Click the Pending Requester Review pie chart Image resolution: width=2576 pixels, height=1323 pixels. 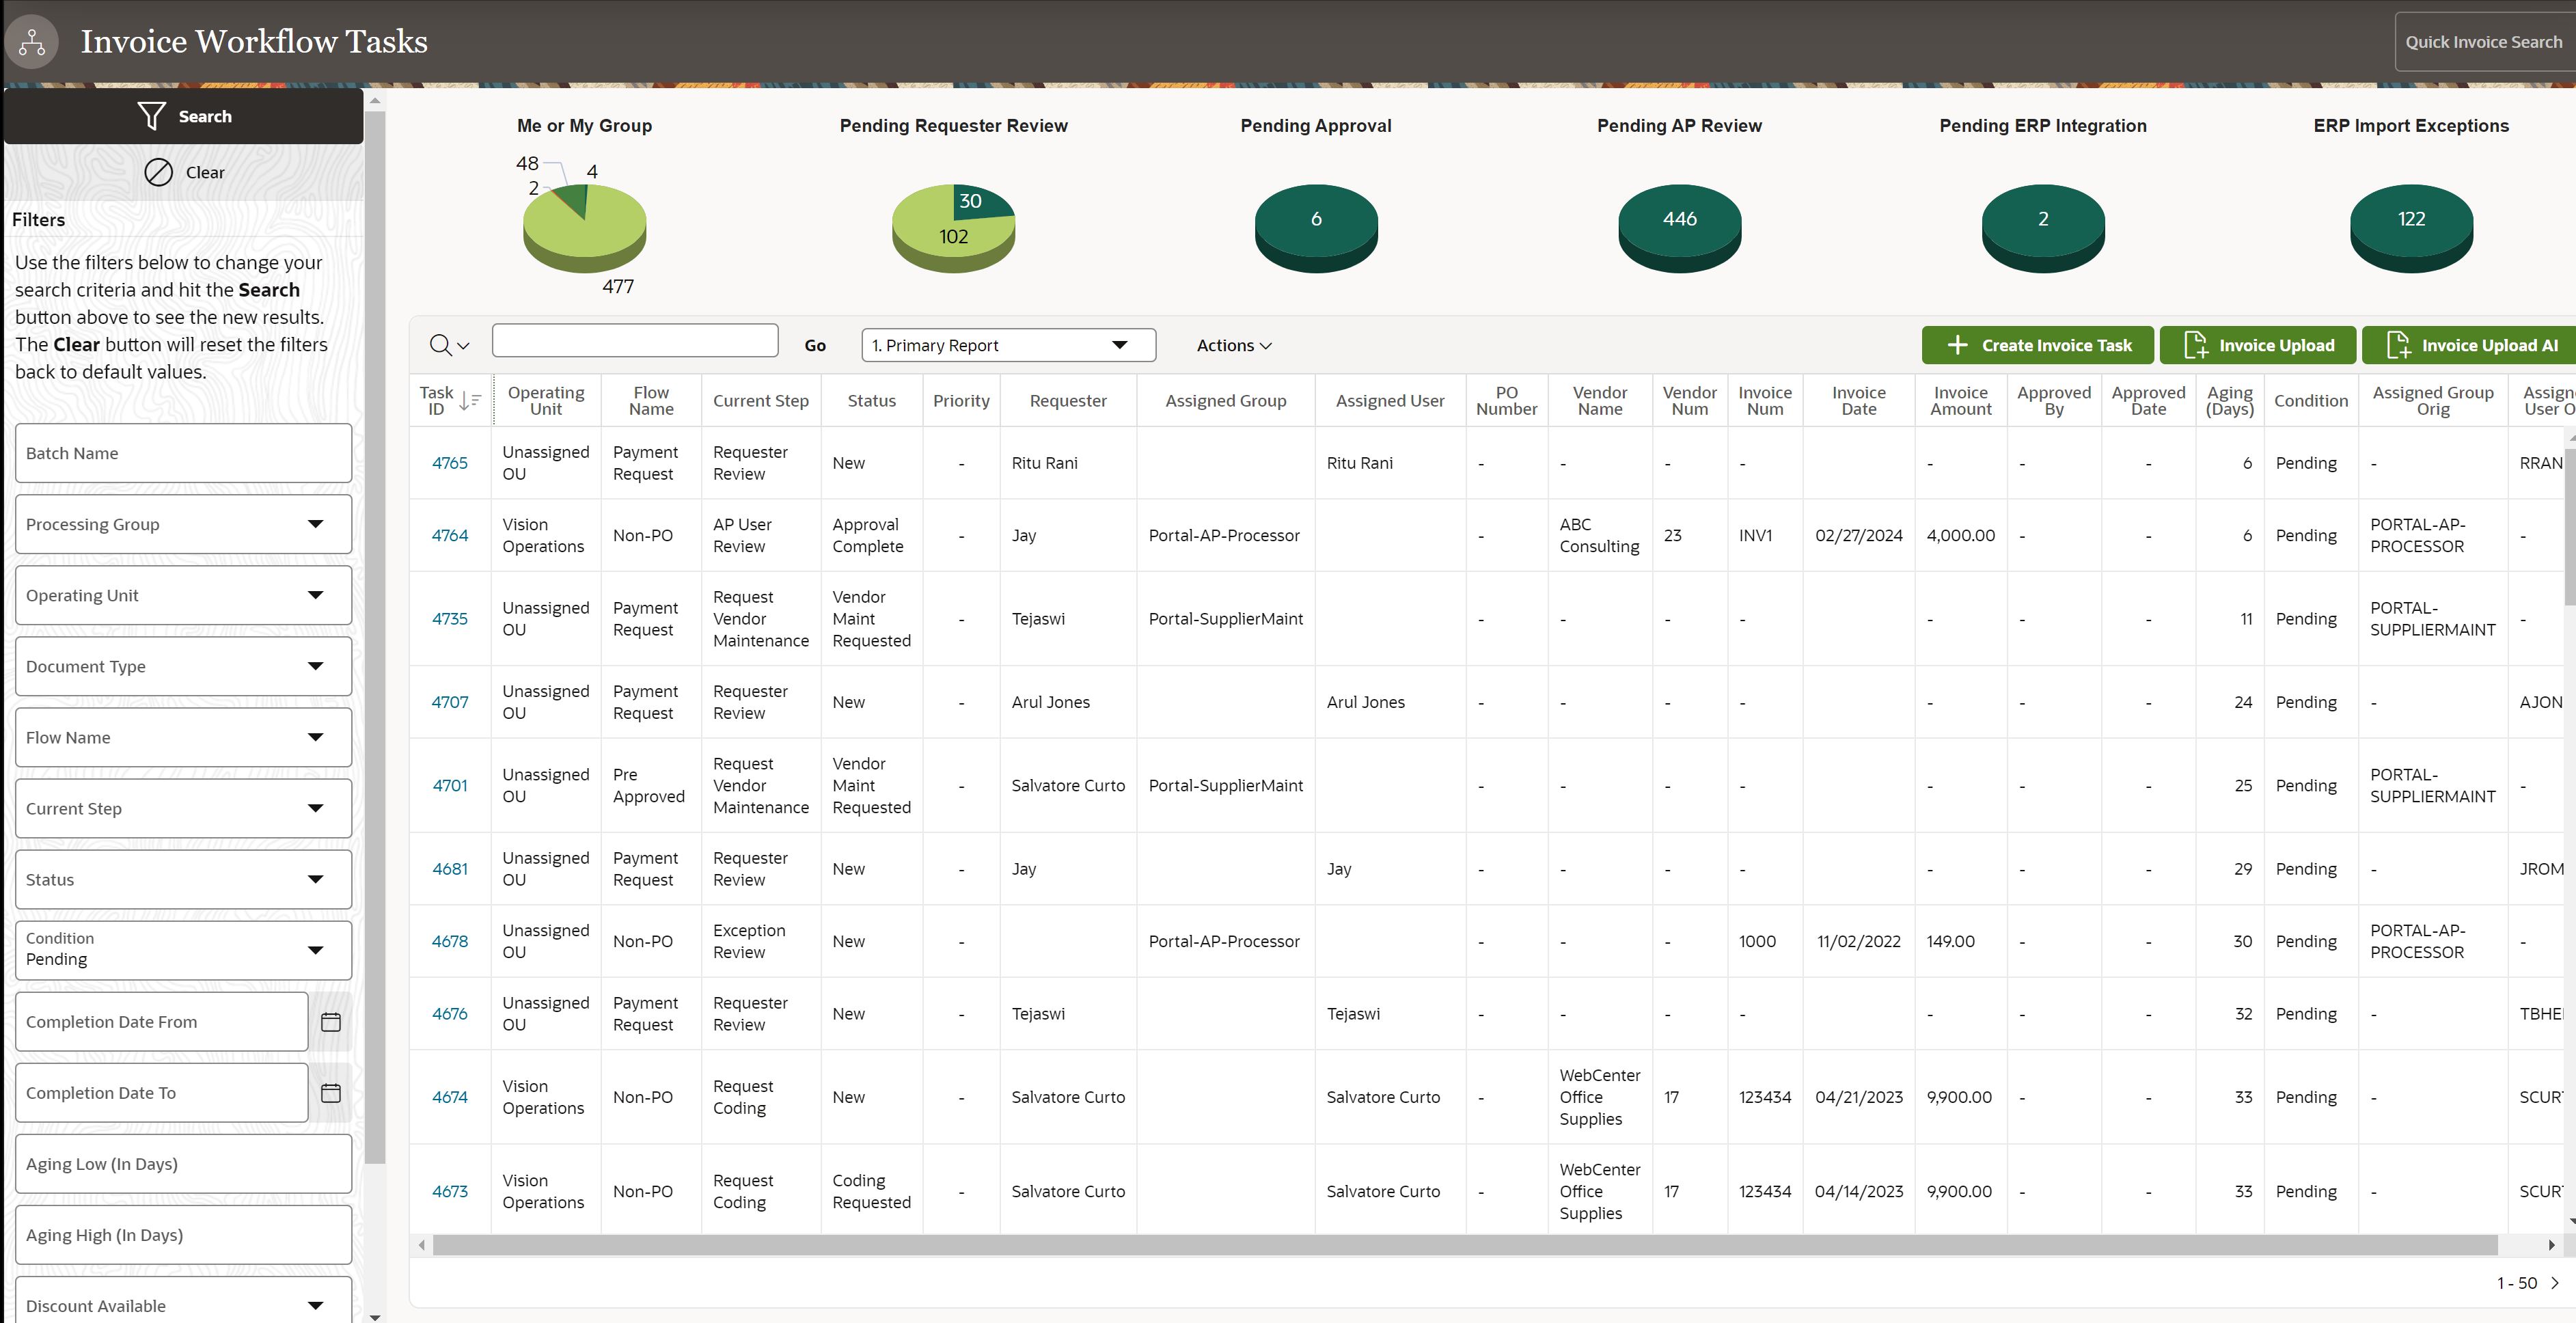pyautogui.click(x=953, y=228)
